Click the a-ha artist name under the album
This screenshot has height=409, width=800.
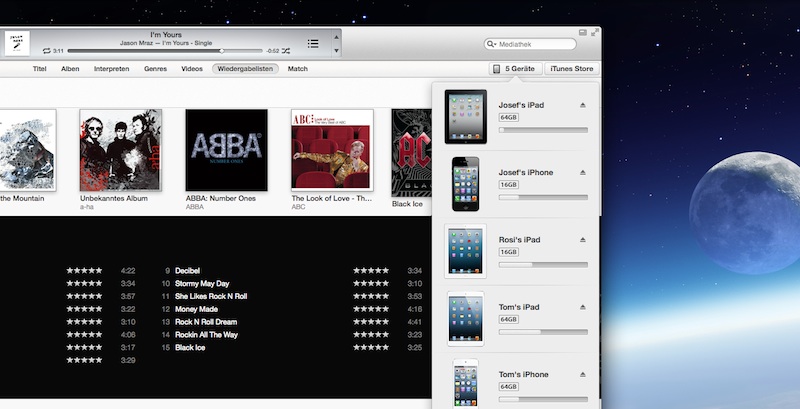[x=87, y=207]
